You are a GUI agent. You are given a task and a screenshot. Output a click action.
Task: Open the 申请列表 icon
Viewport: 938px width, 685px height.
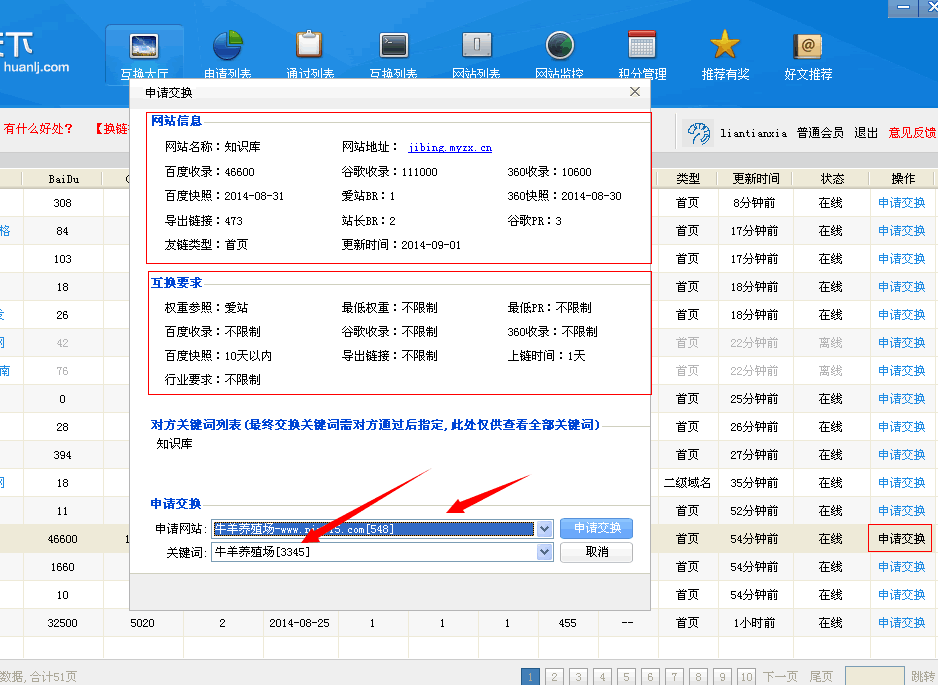[x=227, y=48]
